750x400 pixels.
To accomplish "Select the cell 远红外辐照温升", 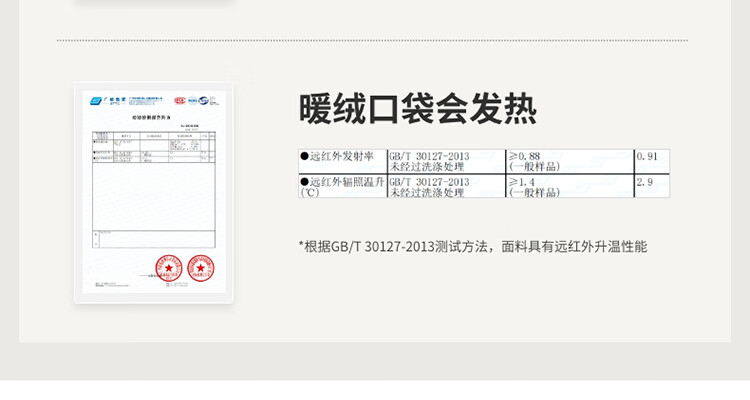I will click(342, 187).
